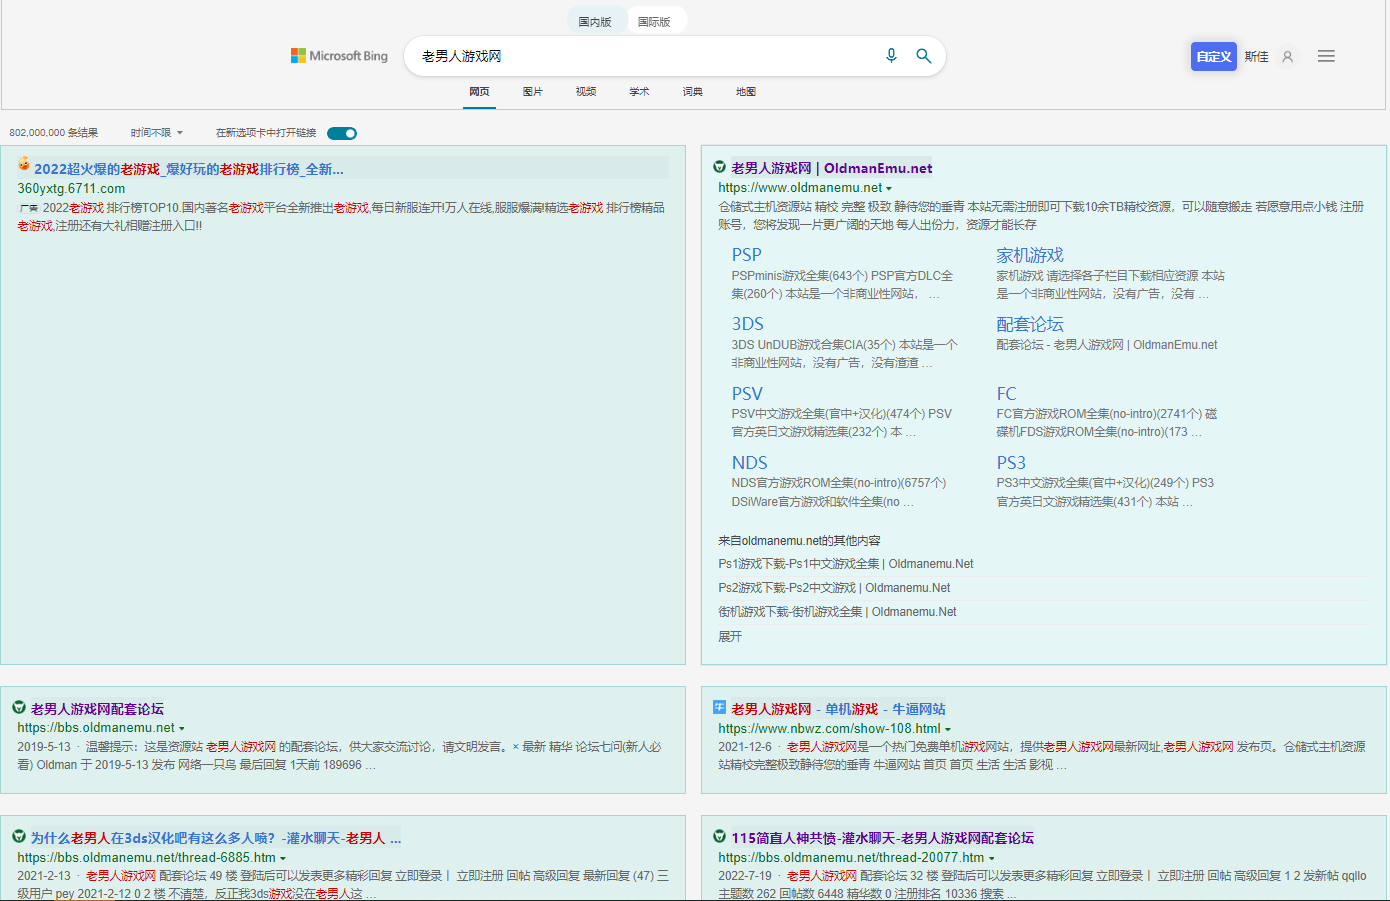This screenshot has height=901, width=1390.
Task: Open 为什么老男人在3ds汉化吧有这么多人喷 result
Action: tap(216, 838)
